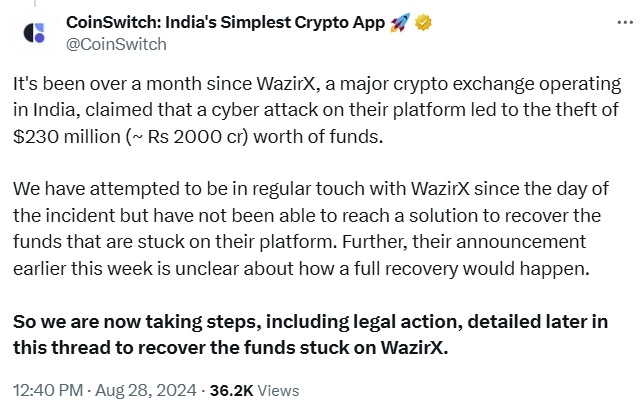Click "WazirX, a major crypto exchange" phrase
Image resolution: width=640 pixels, height=404 pixels.
(x=393, y=84)
